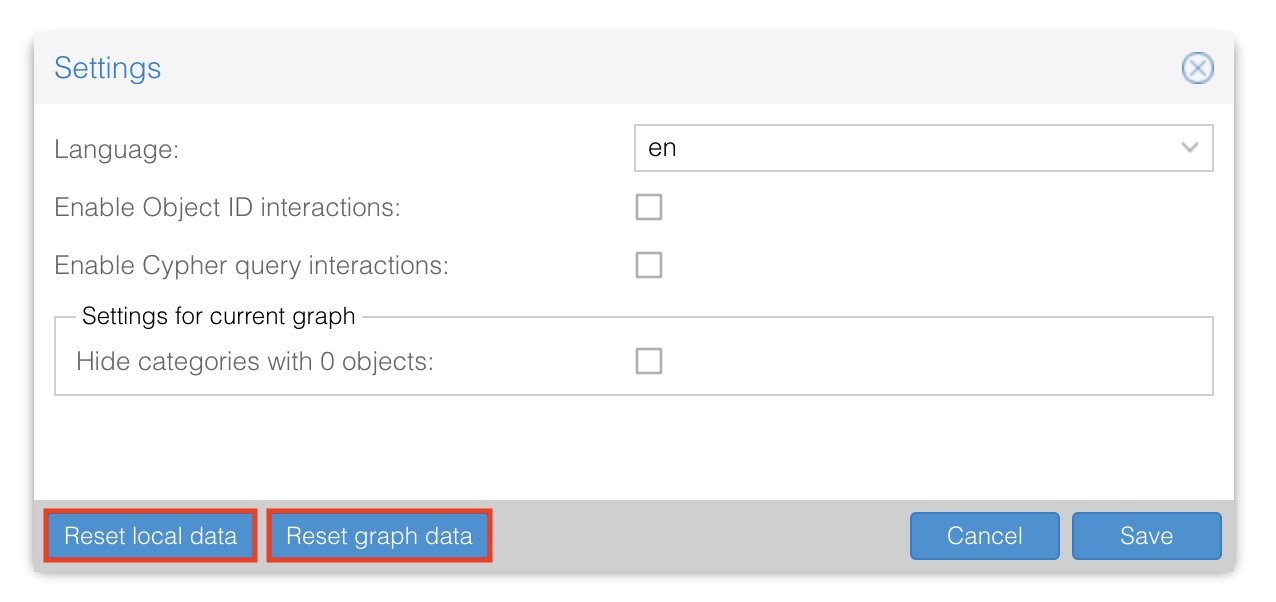The height and width of the screenshot is (602, 1276).
Task: Click the gray footer bar between buttons
Action: click(700, 536)
